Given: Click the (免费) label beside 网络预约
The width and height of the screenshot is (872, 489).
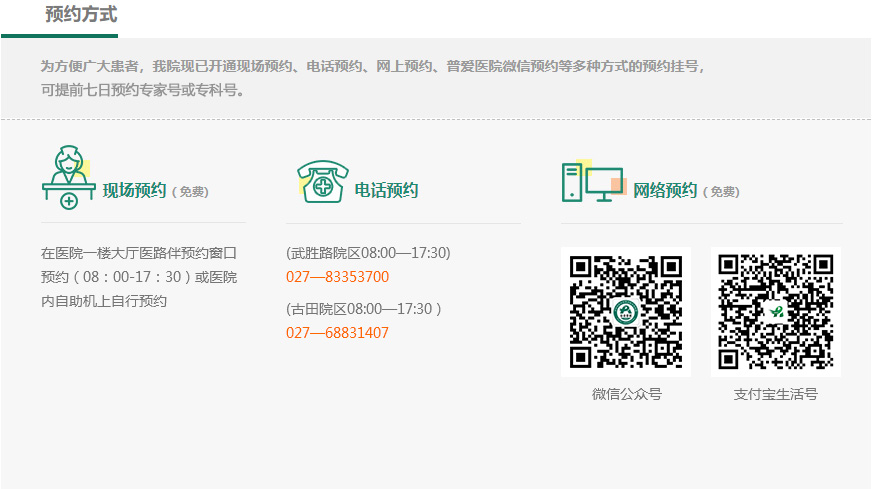Looking at the screenshot, I should 721,192.
